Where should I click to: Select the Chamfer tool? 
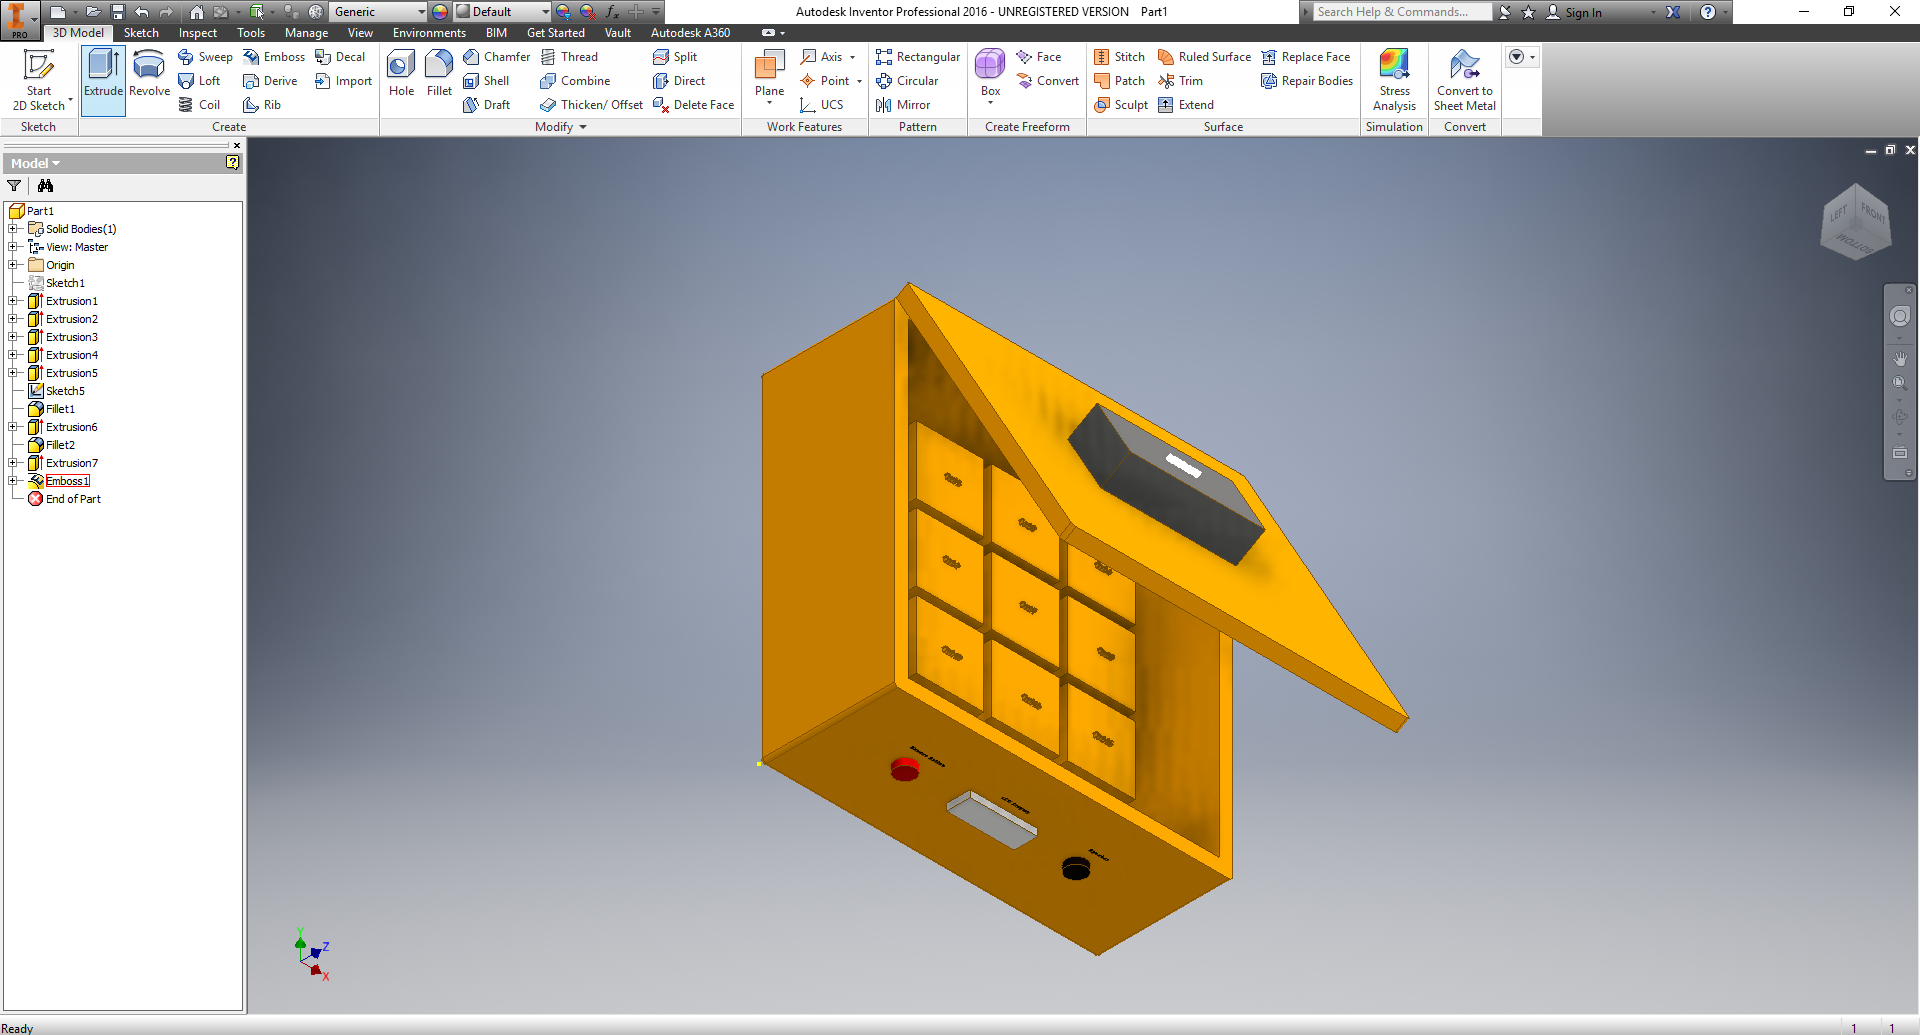(x=497, y=57)
